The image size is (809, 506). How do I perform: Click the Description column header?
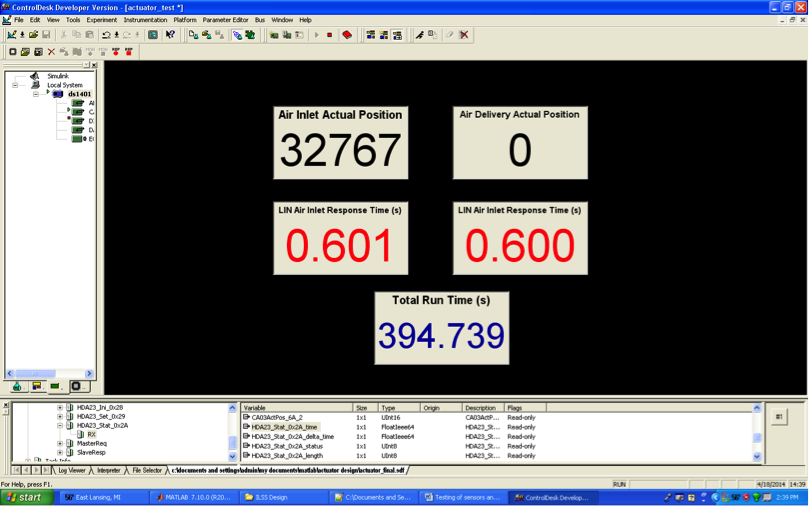coord(483,407)
